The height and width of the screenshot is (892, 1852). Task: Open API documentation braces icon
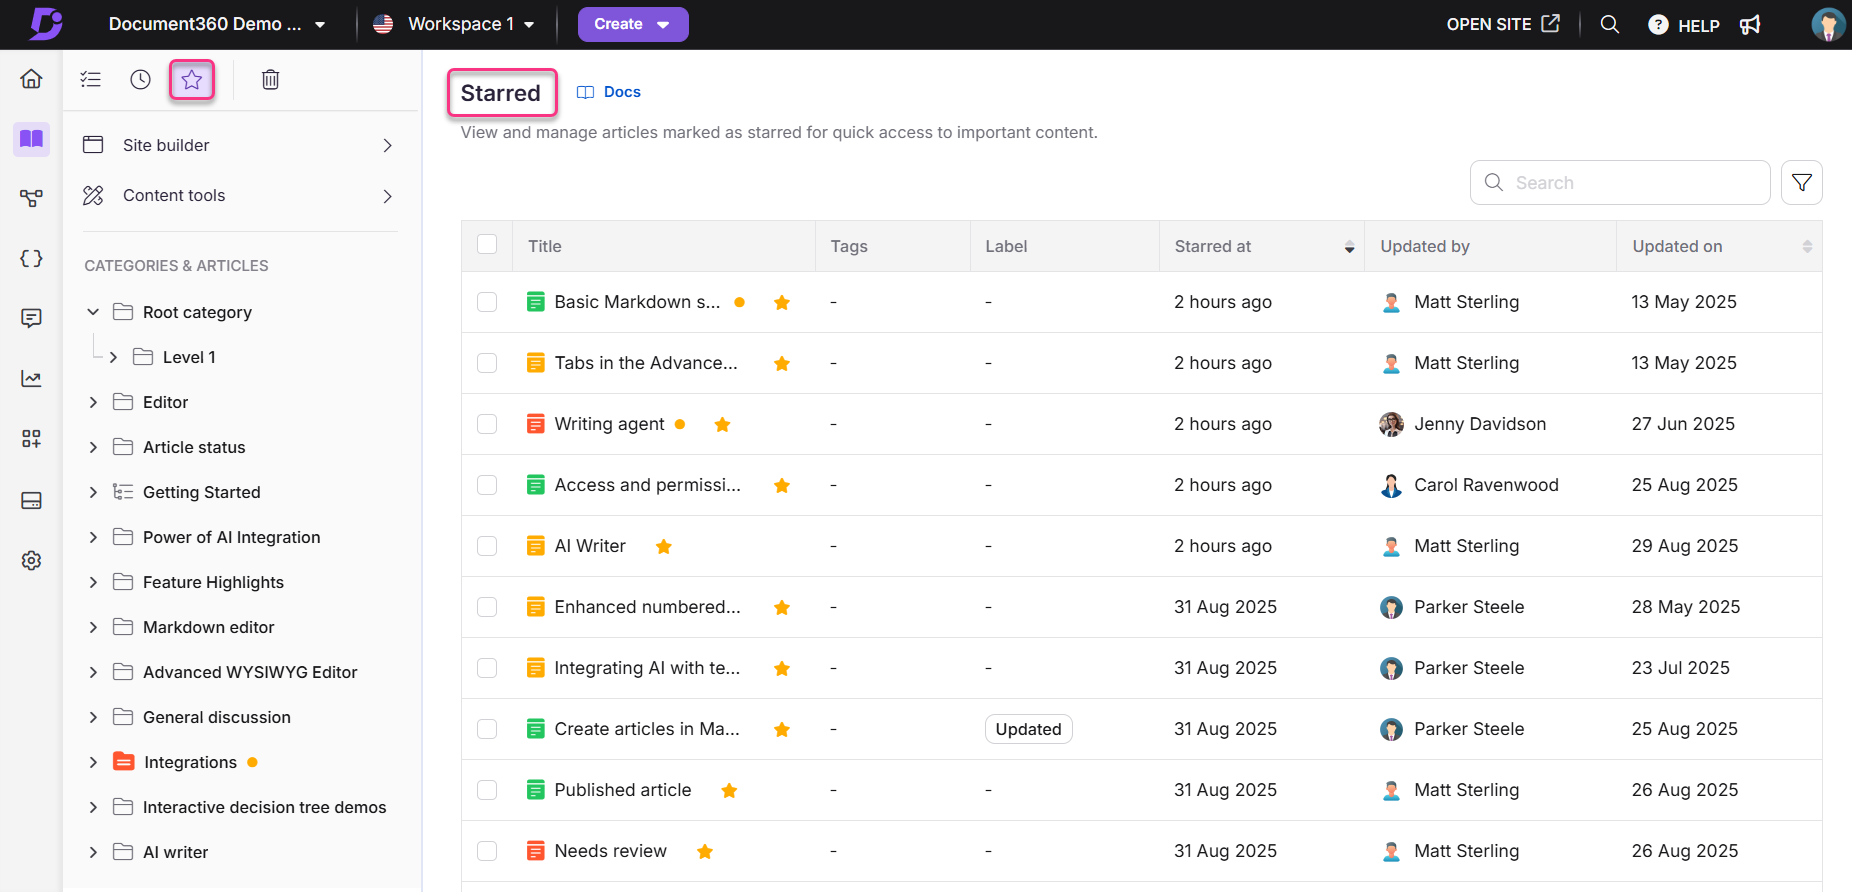[31, 259]
